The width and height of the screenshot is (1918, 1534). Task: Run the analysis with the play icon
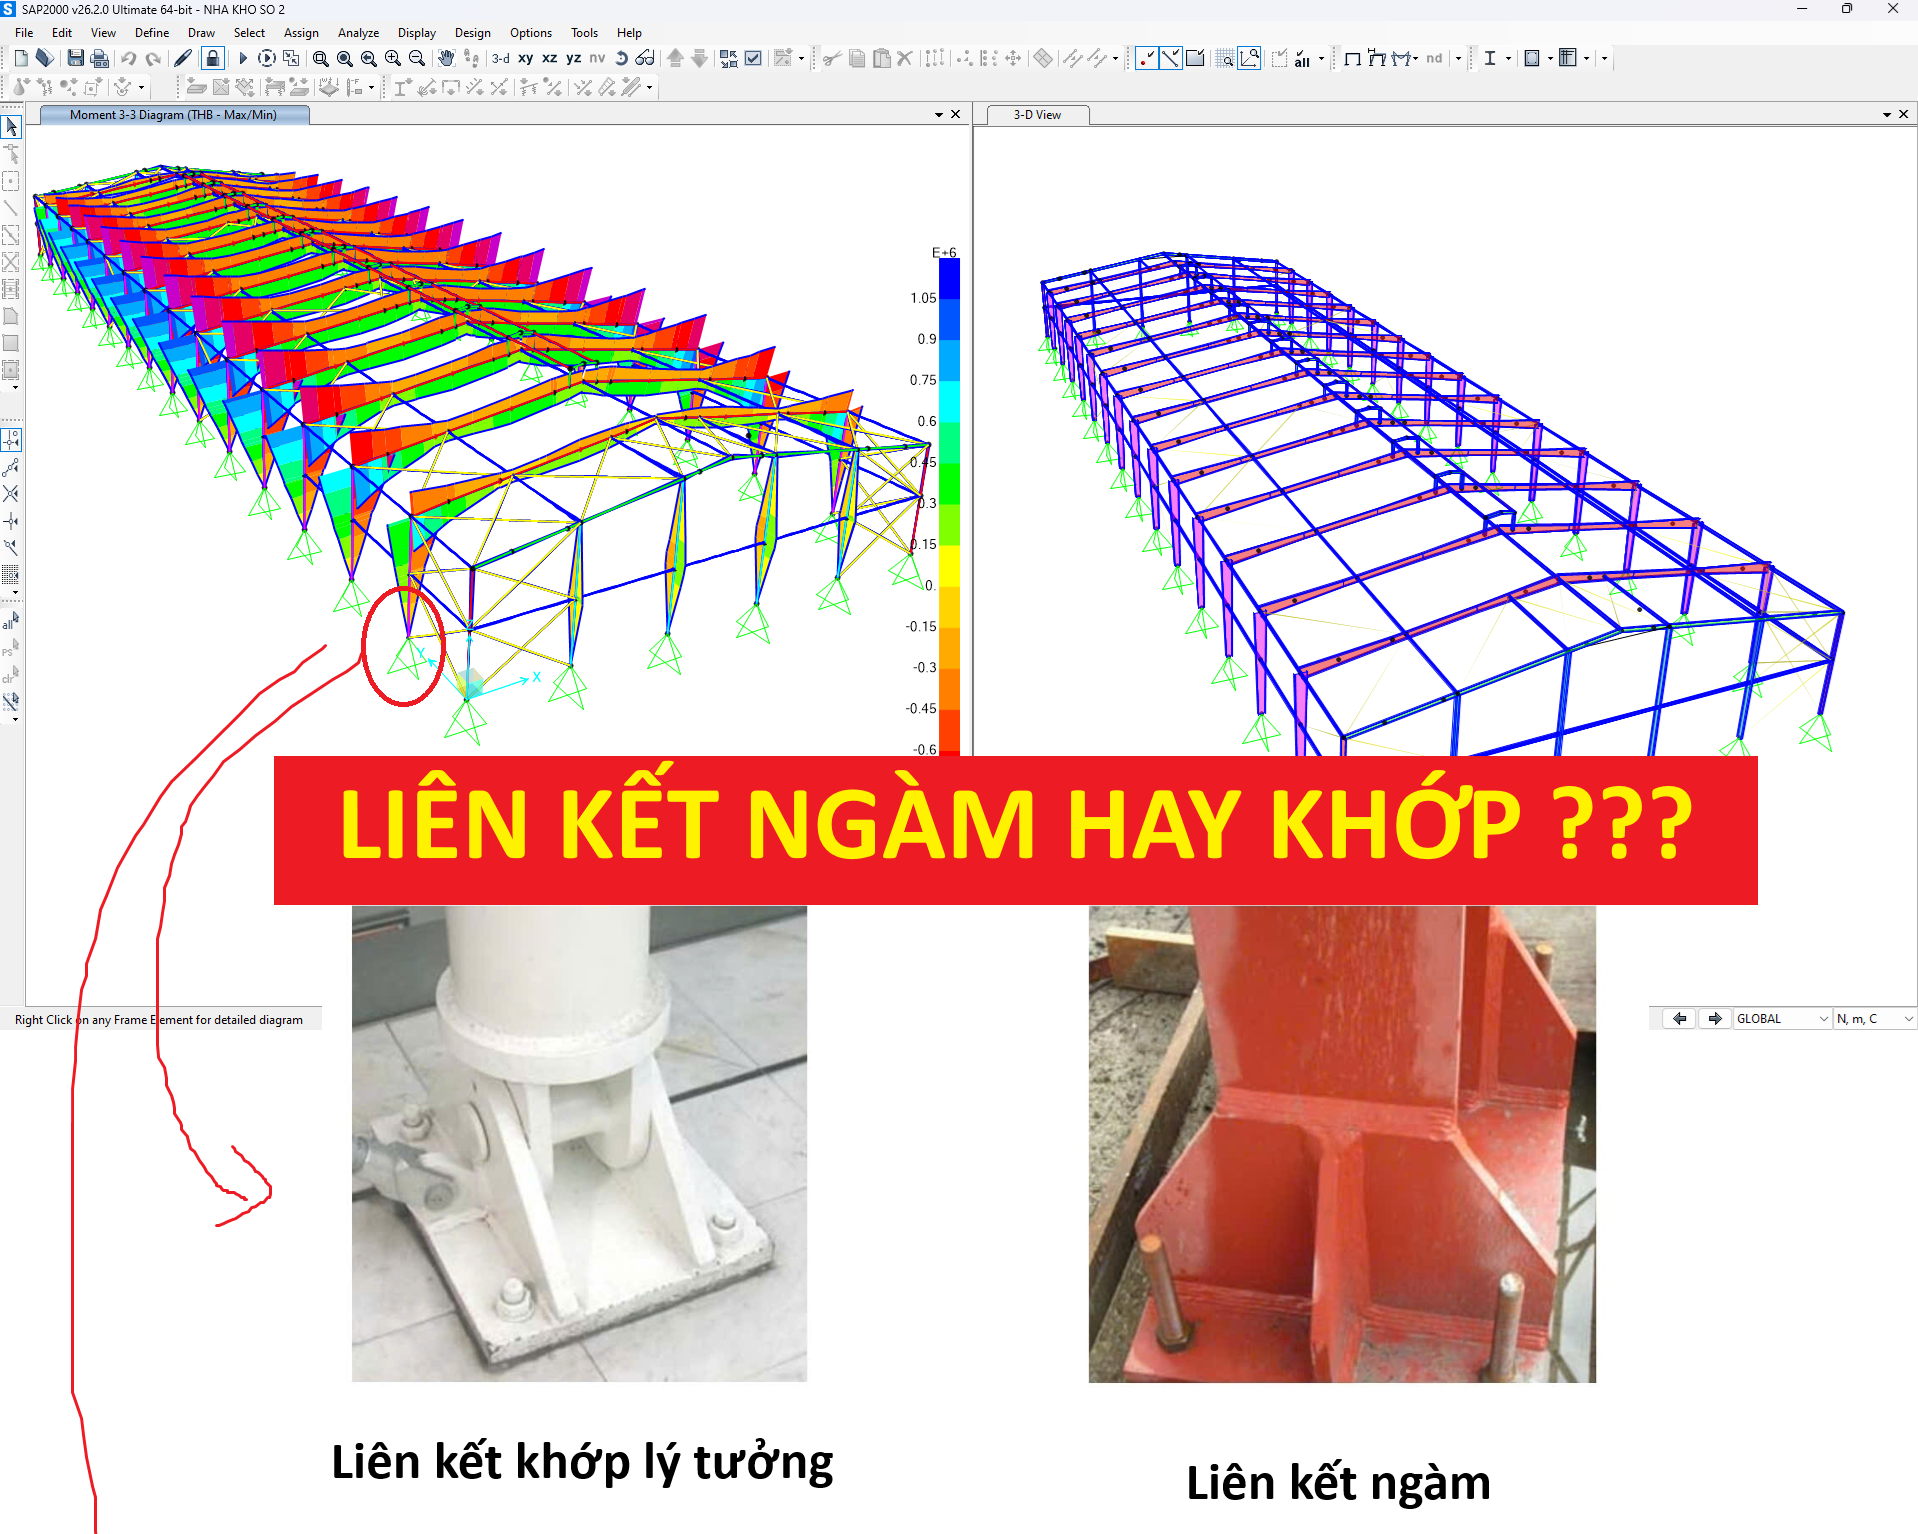pyautogui.click(x=242, y=58)
